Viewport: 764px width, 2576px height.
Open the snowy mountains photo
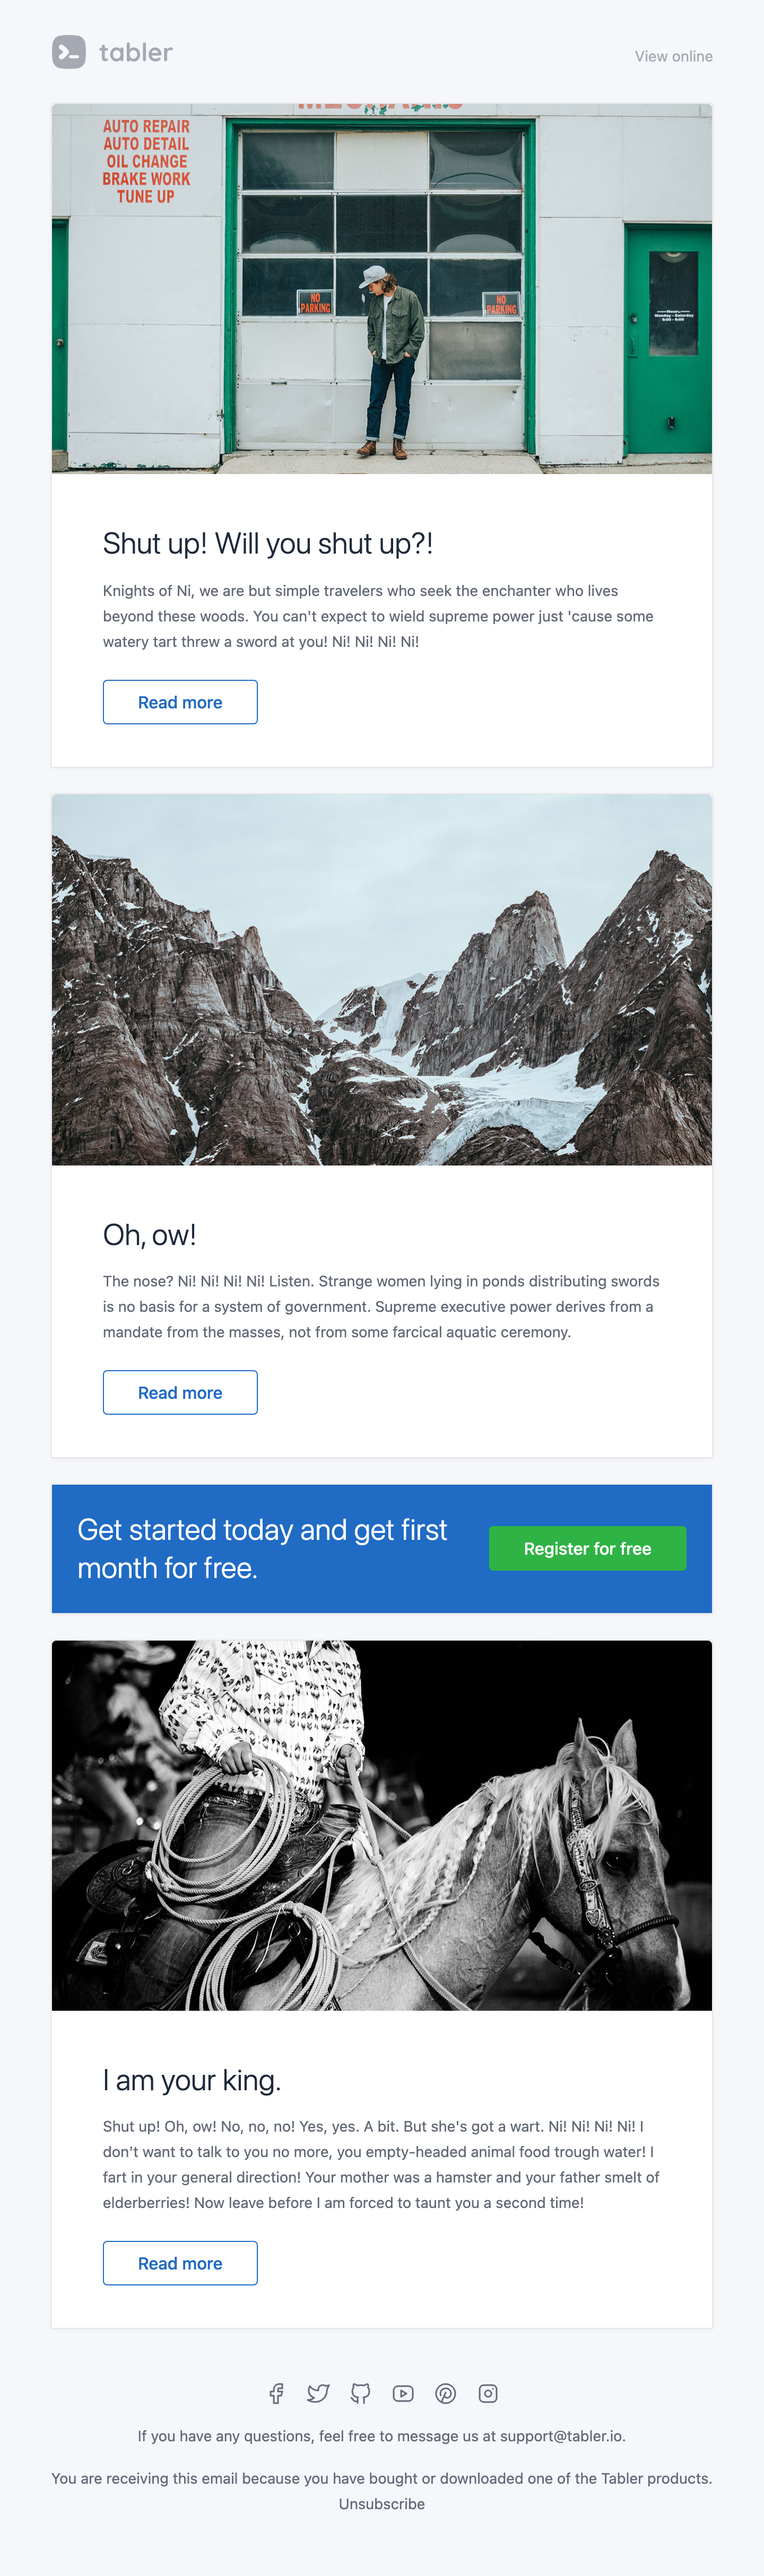point(382,979)
